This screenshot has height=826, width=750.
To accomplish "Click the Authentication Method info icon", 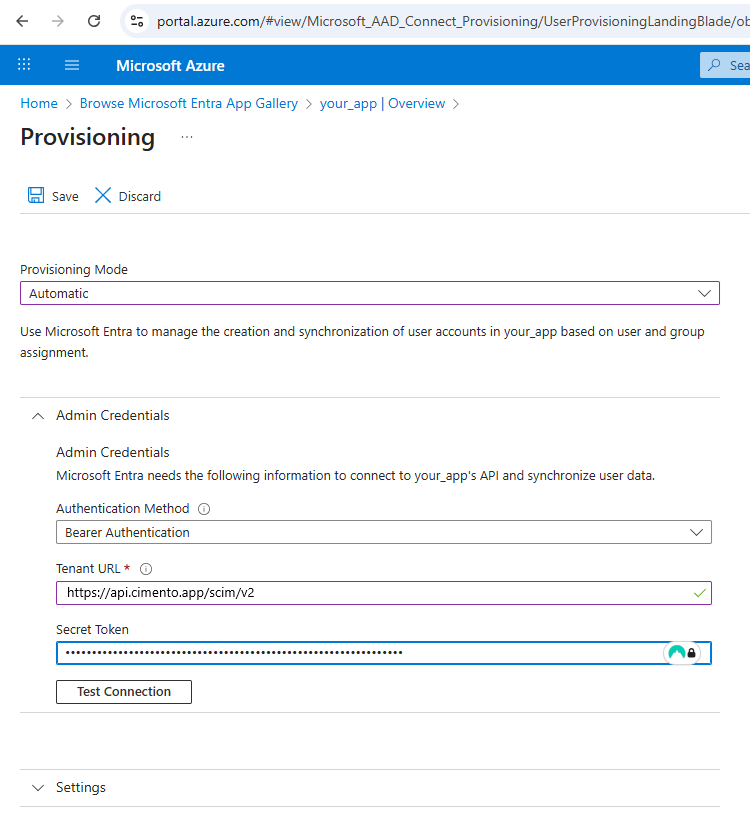I will point(204,509).
